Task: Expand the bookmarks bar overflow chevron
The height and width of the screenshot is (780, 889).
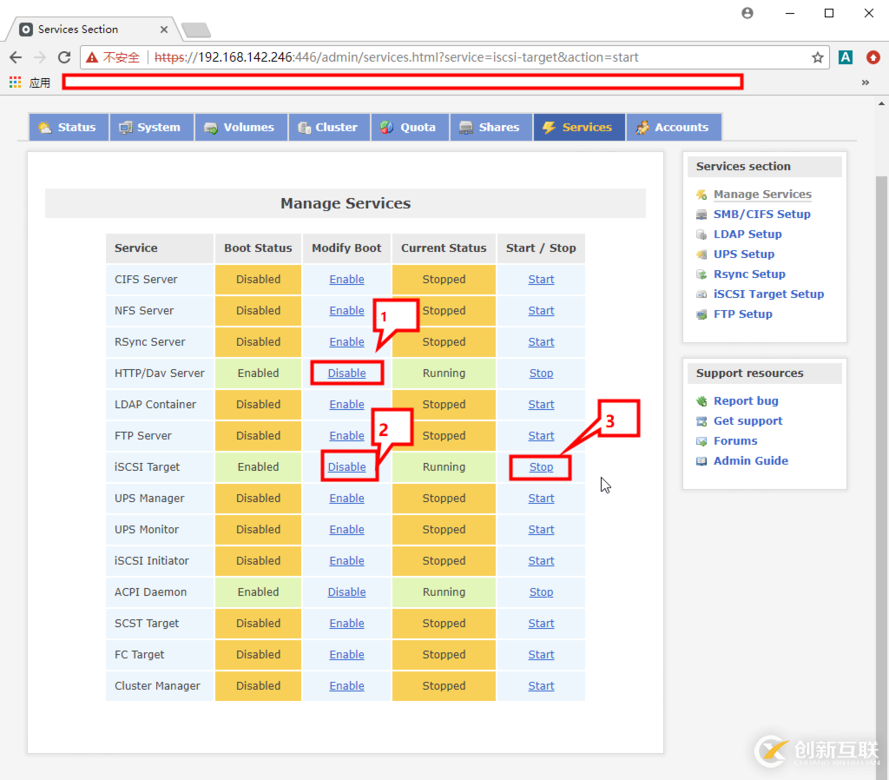Action: [x=865, y=82]
